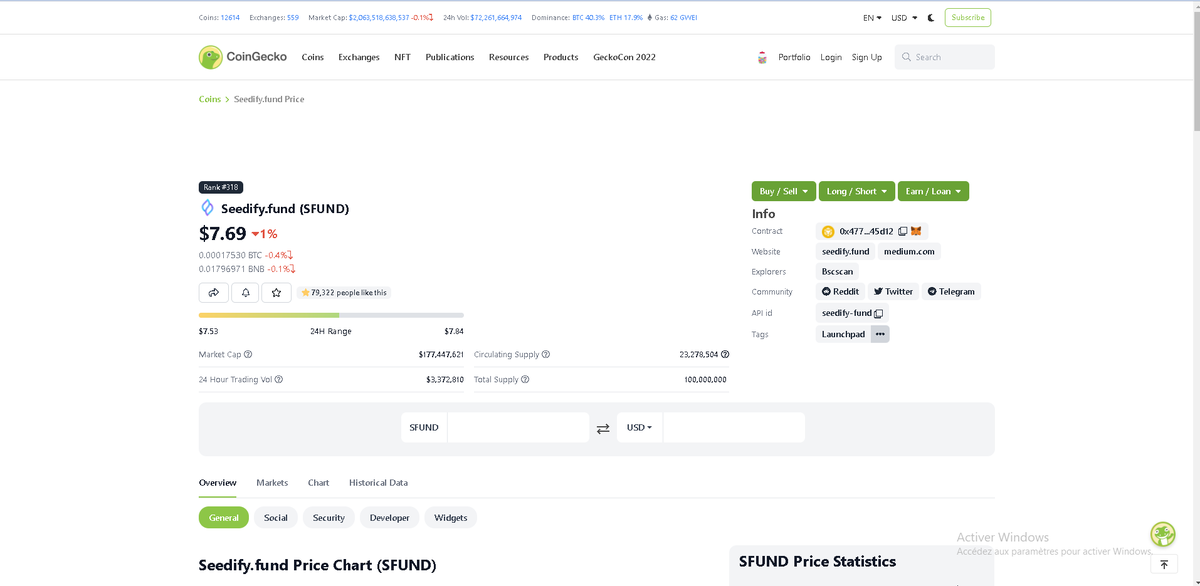Open the USD currency dropdown in top bar
Screen dimensions: 1200x586
click(x=904, y=17)
